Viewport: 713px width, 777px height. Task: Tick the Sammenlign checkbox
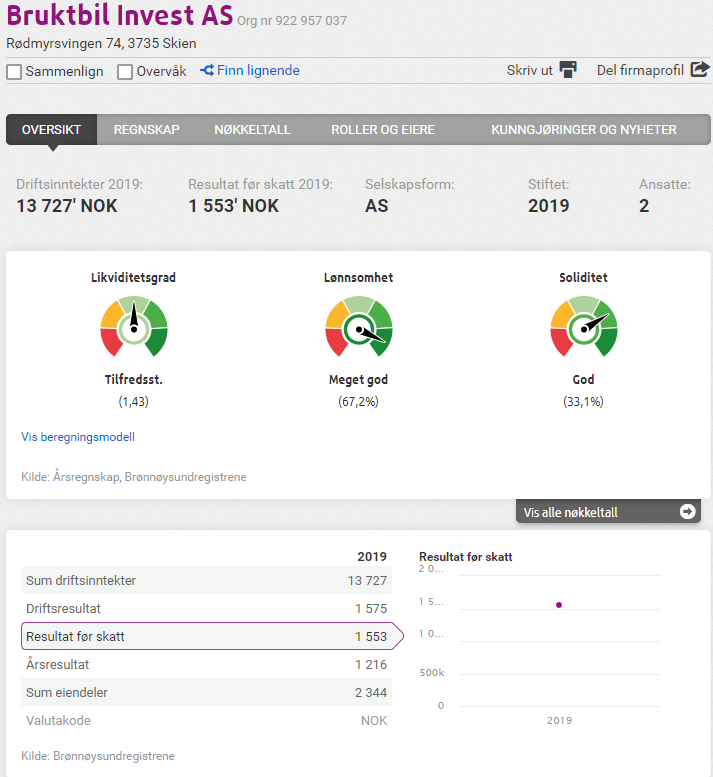(14, 72)
